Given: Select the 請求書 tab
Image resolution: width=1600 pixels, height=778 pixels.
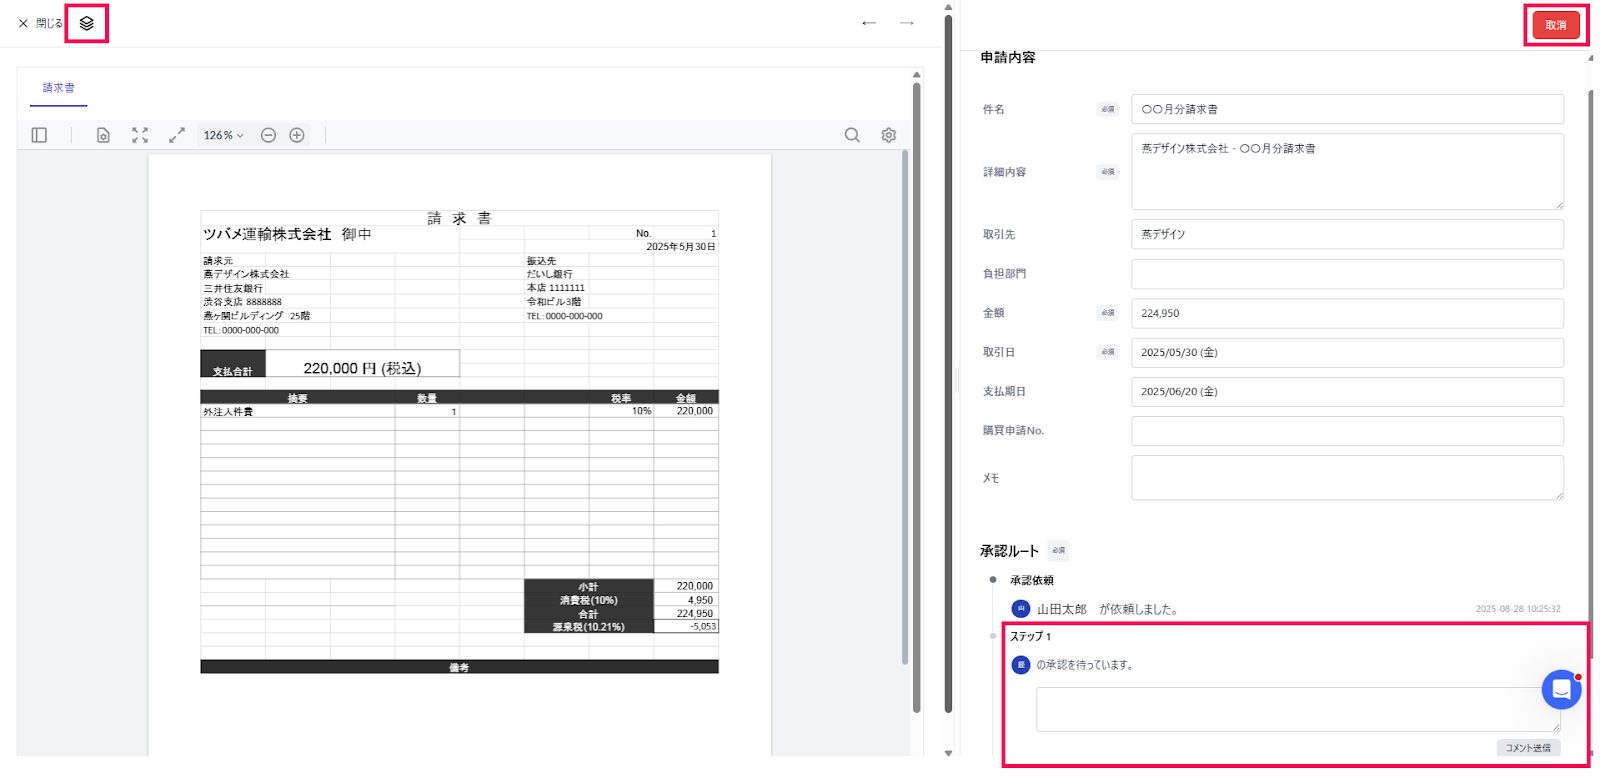Looking at the screenshot, I should [x=58, y=88].
